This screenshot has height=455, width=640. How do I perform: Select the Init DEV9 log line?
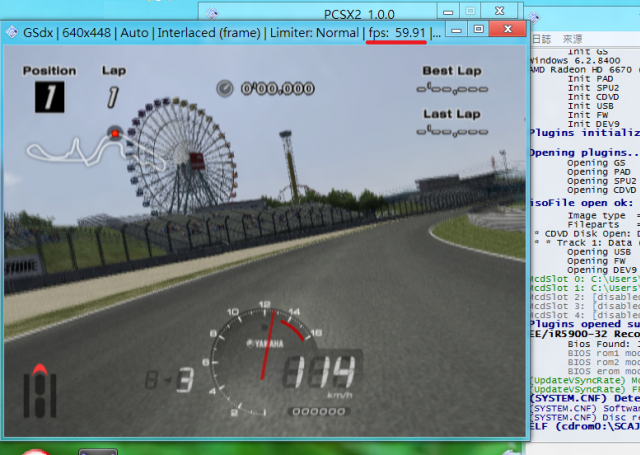593,124
